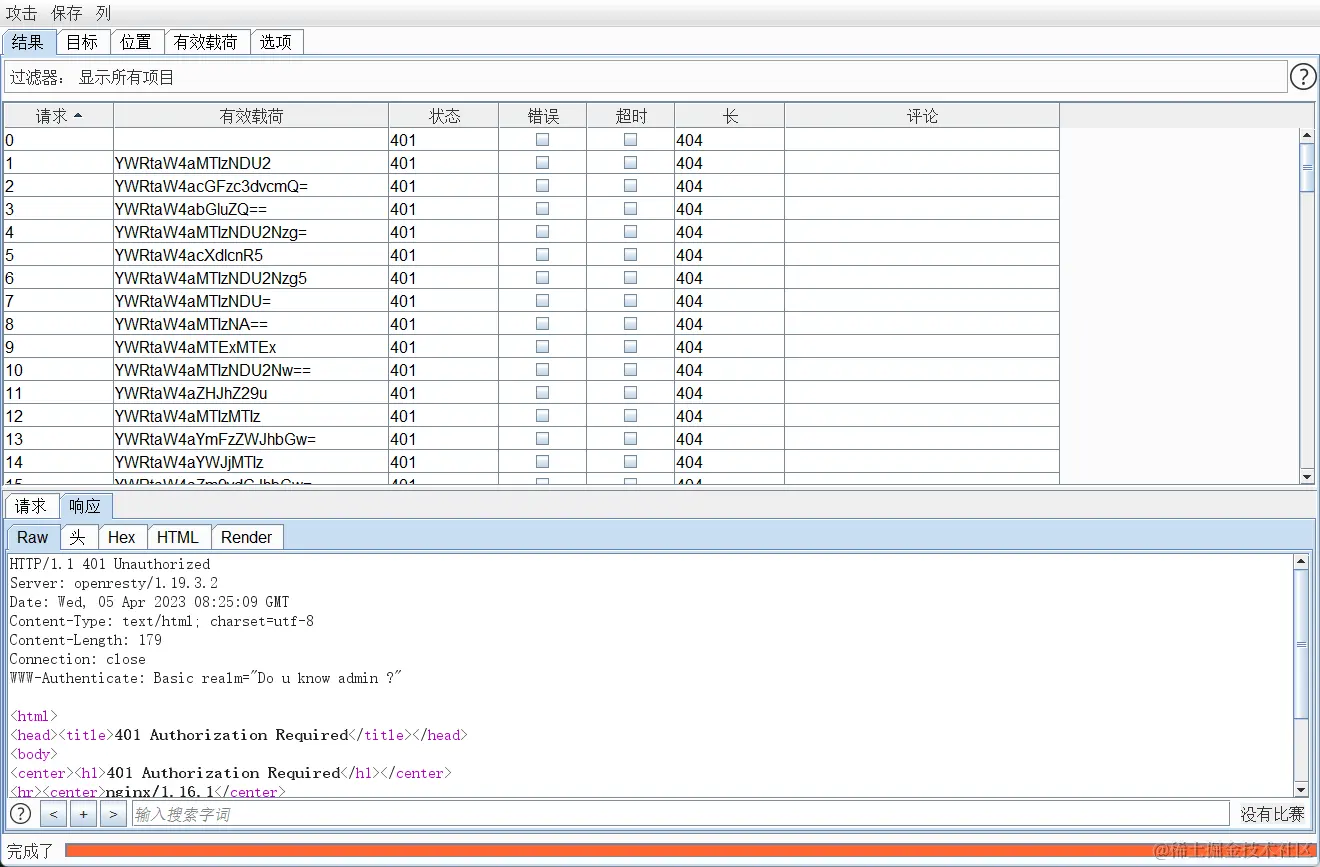Sort by the 错误 column header
Viewport: 1320px width, 867px height.
tap(543, 116)
